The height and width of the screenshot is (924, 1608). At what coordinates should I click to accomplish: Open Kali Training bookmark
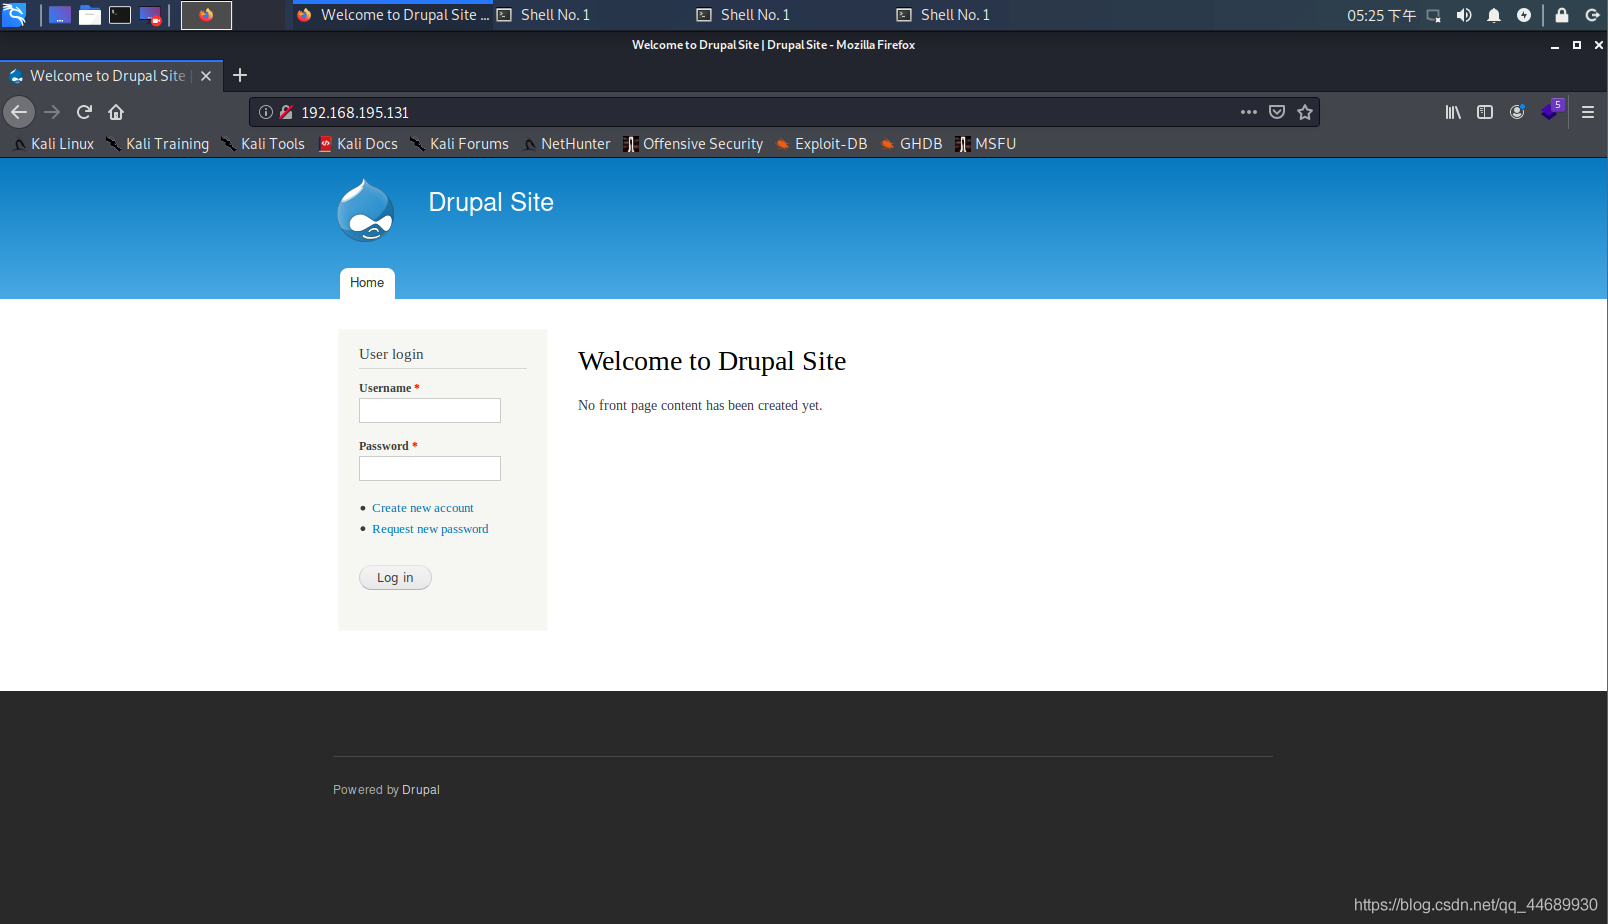tap(158, 144)
